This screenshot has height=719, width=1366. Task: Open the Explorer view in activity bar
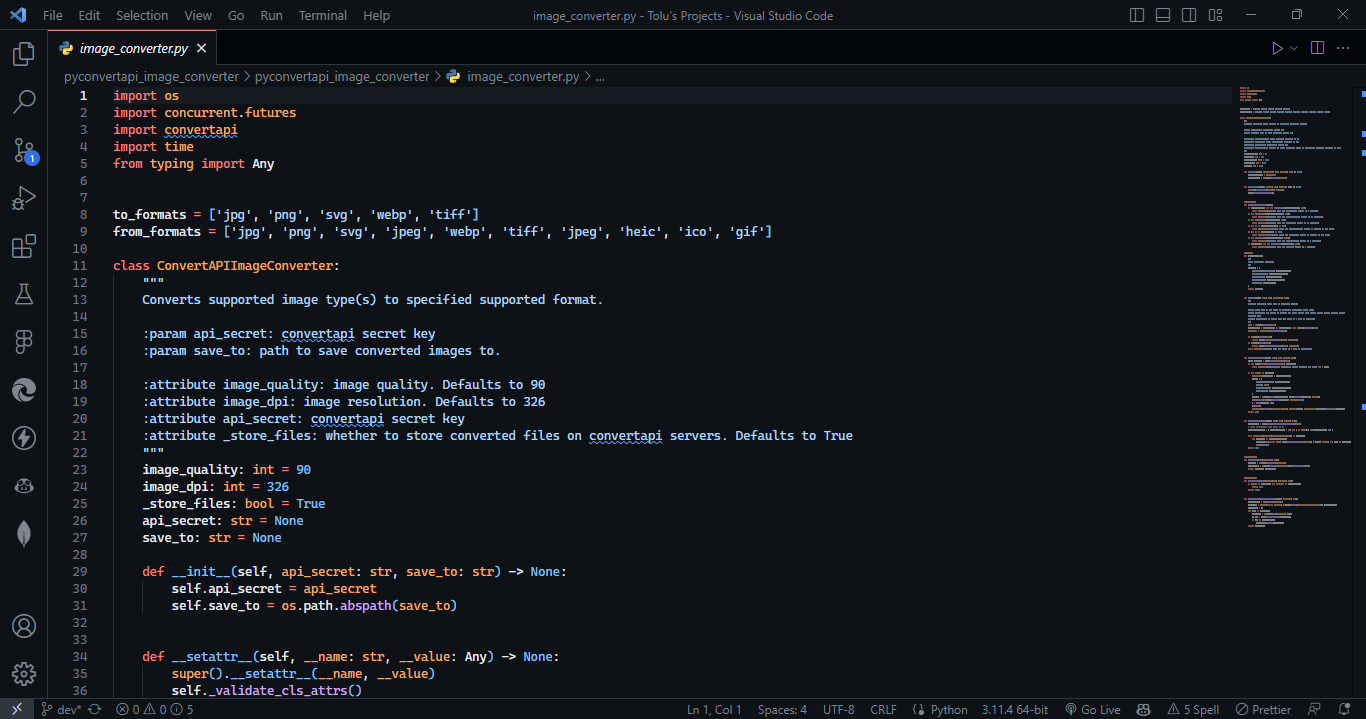23,53
